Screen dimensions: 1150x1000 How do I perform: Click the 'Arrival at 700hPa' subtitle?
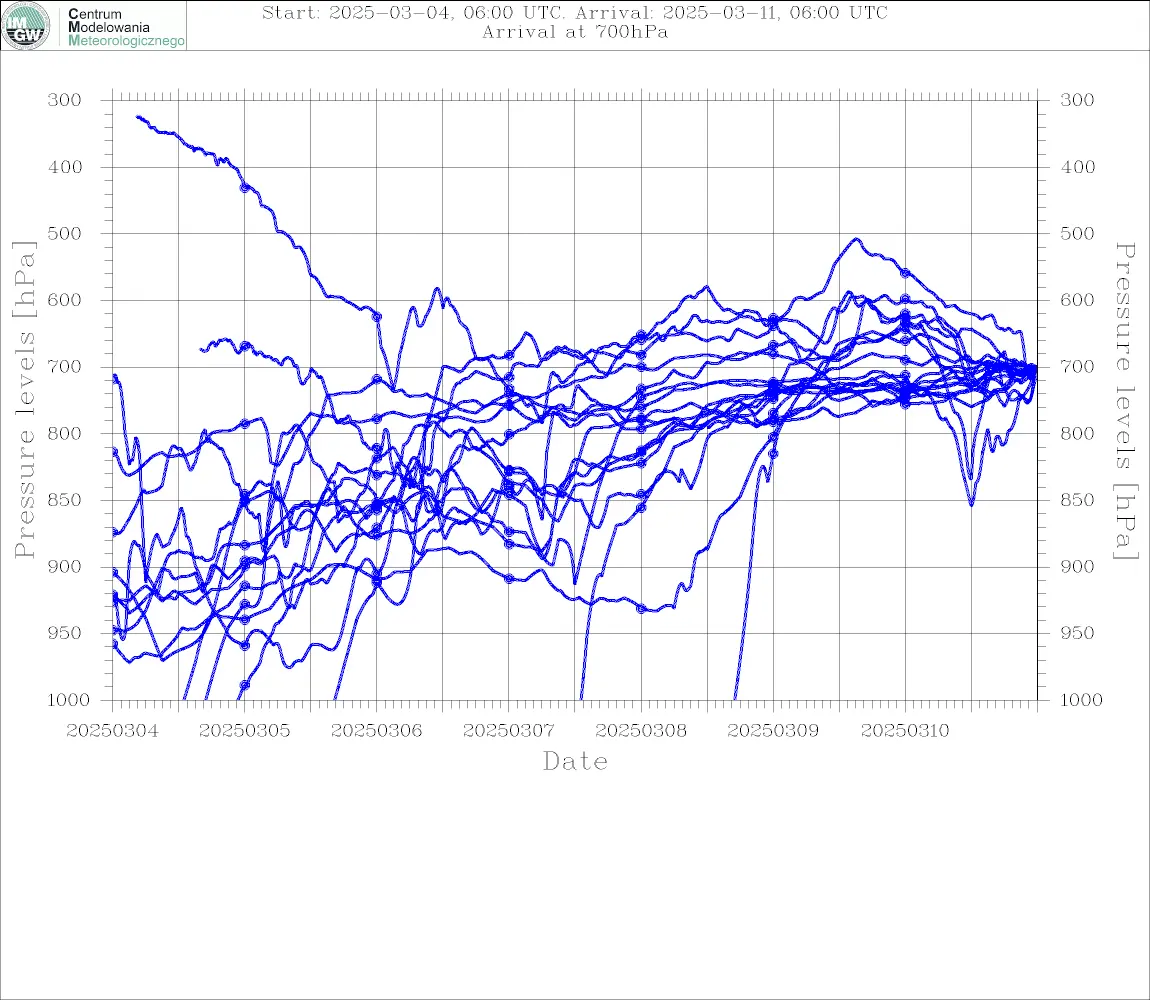574,32
